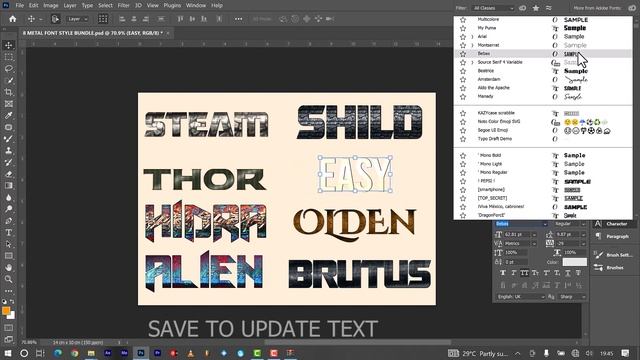Select the Horizontal Type tool

click(x=9, y=233)
